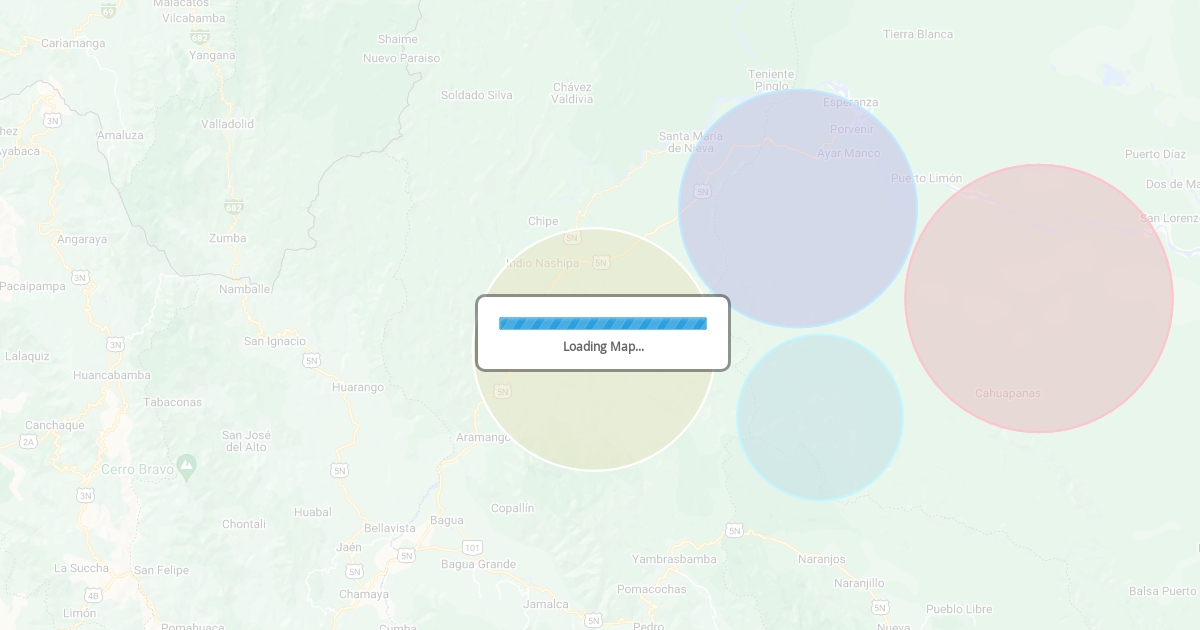Click the Santa María de Nieva label

point(691,142)
